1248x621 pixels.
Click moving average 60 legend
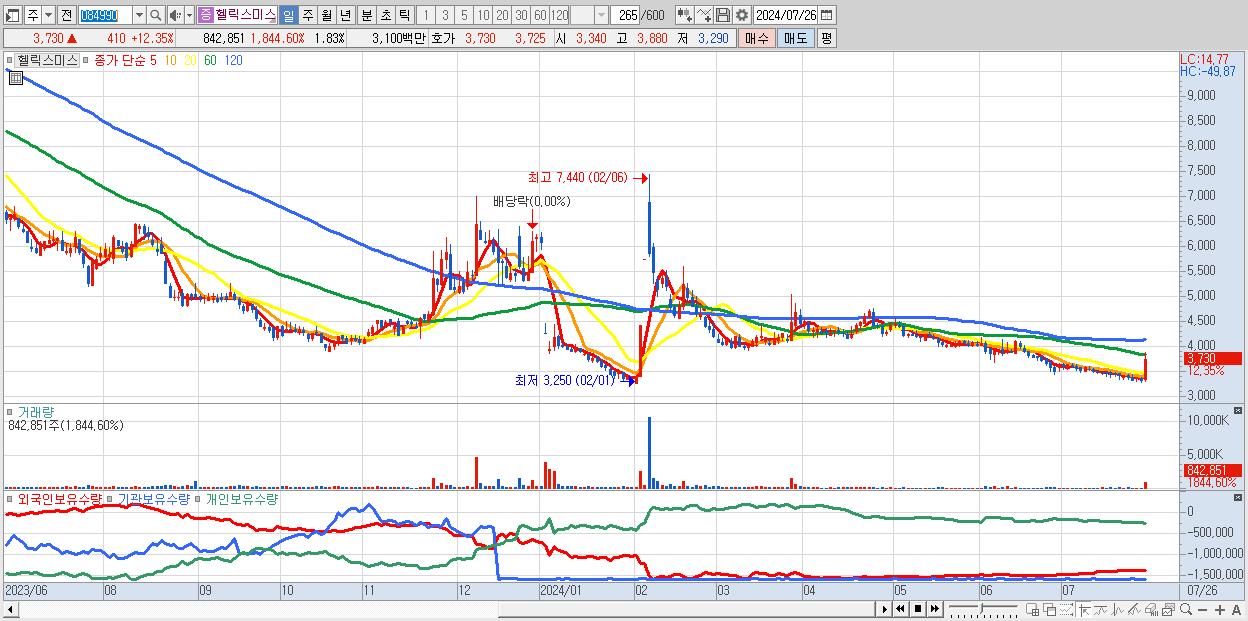[210, 60]
